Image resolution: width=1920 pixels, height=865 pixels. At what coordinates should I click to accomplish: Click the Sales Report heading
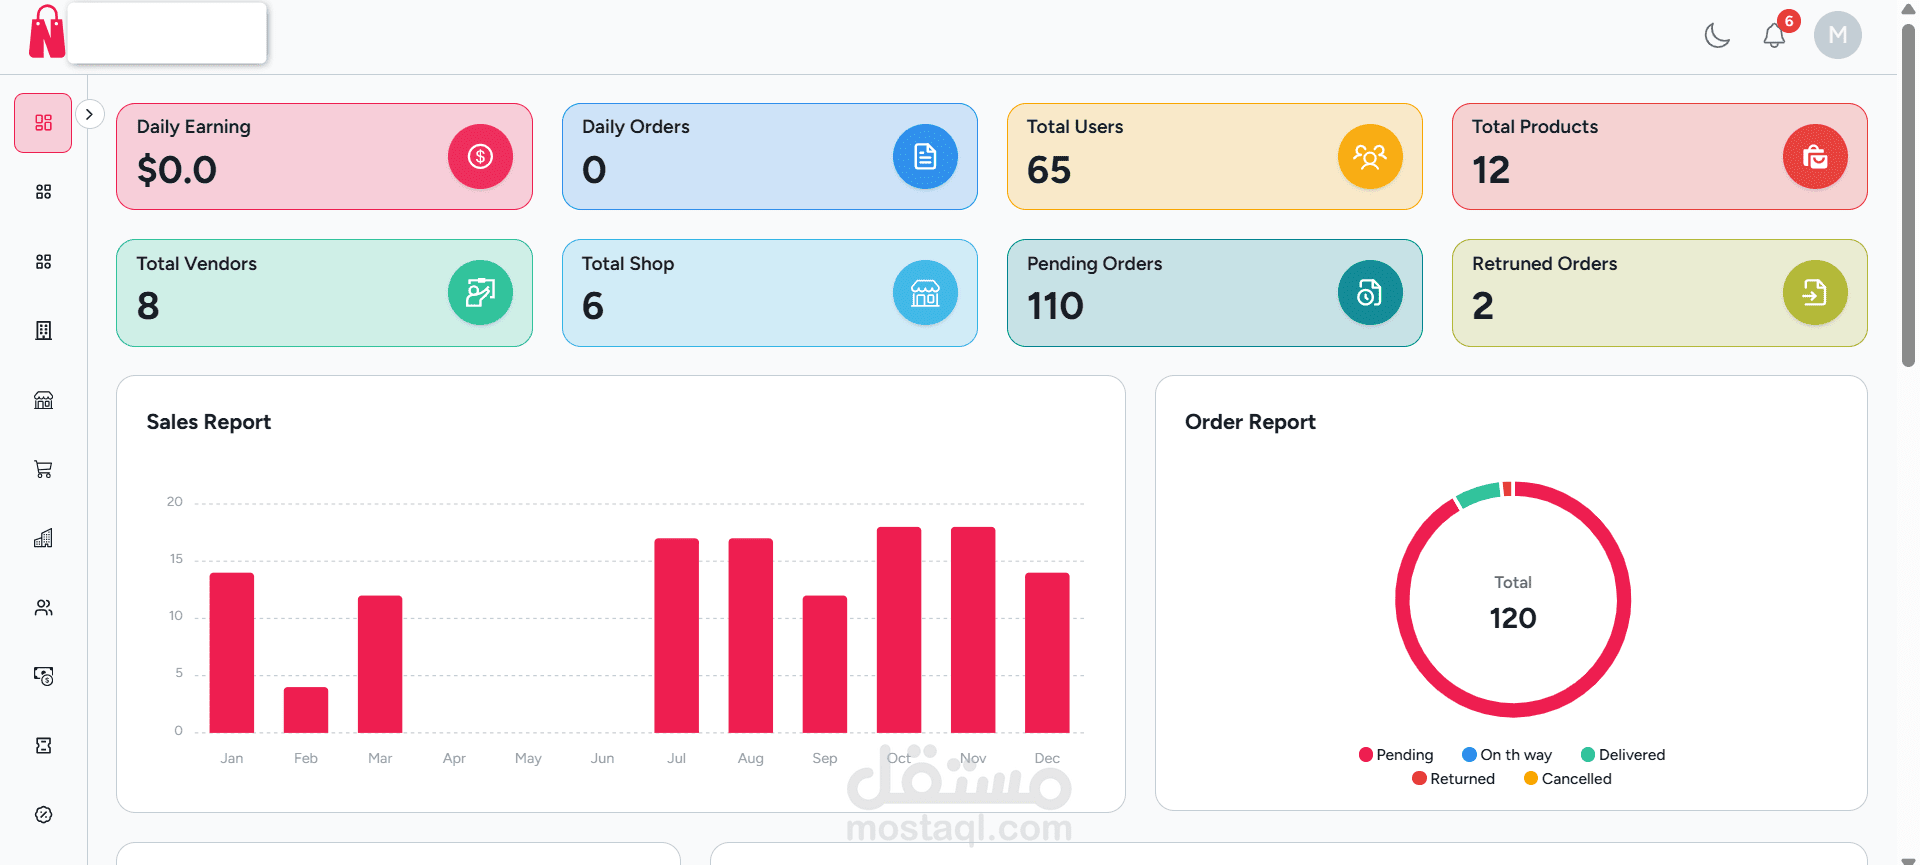point(208,422)
